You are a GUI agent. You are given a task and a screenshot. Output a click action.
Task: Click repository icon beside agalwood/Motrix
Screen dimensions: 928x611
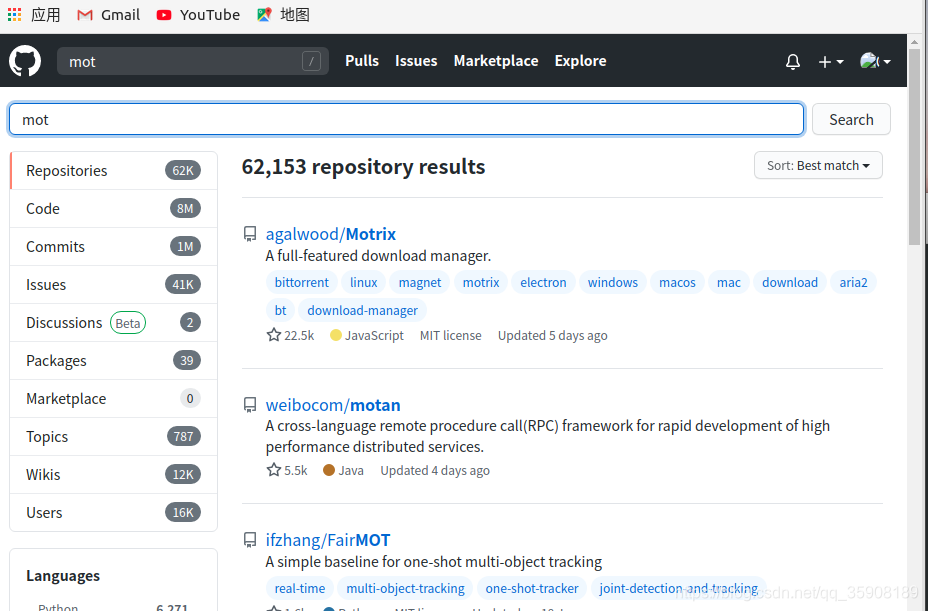click(250, 234)
